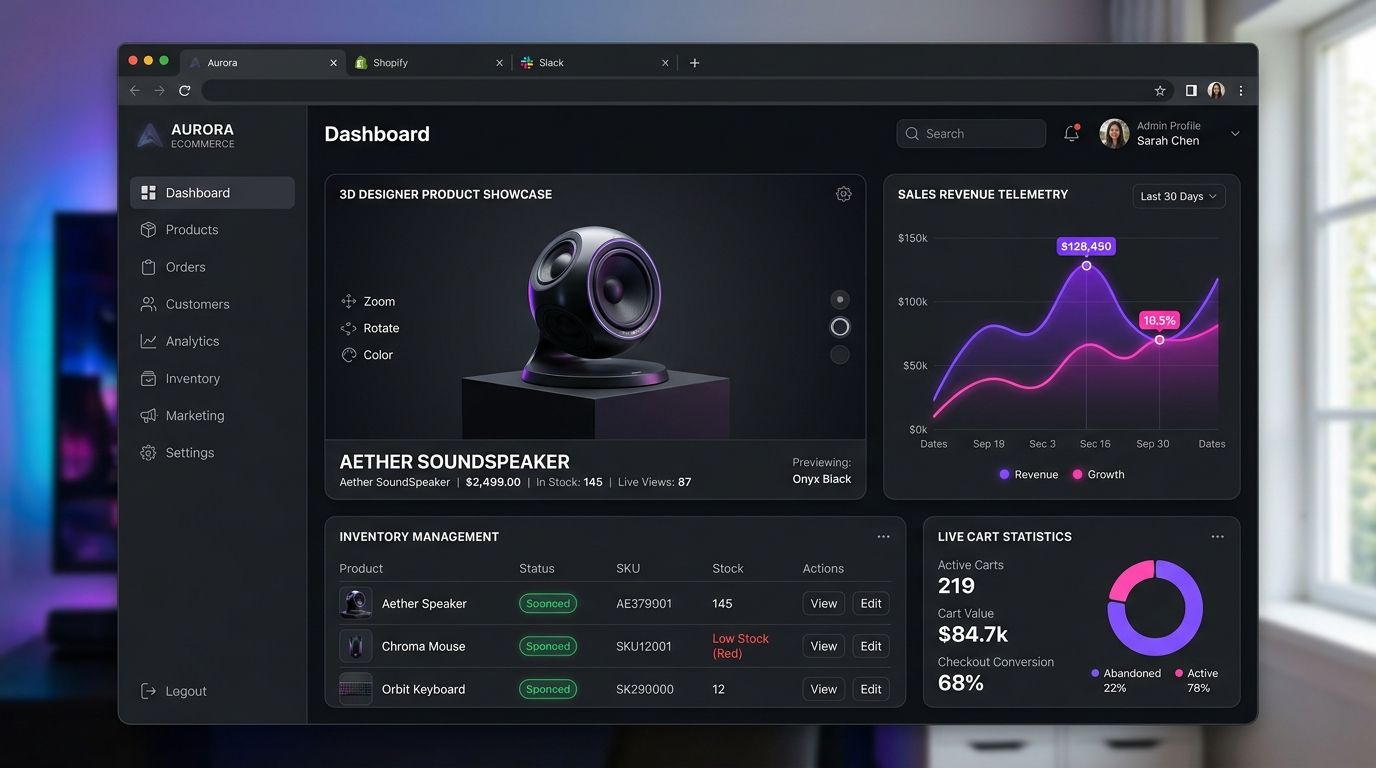Click the $128,450 revenue data point
Viewport: 1376px width, 768px height.
pos(1086,265)
